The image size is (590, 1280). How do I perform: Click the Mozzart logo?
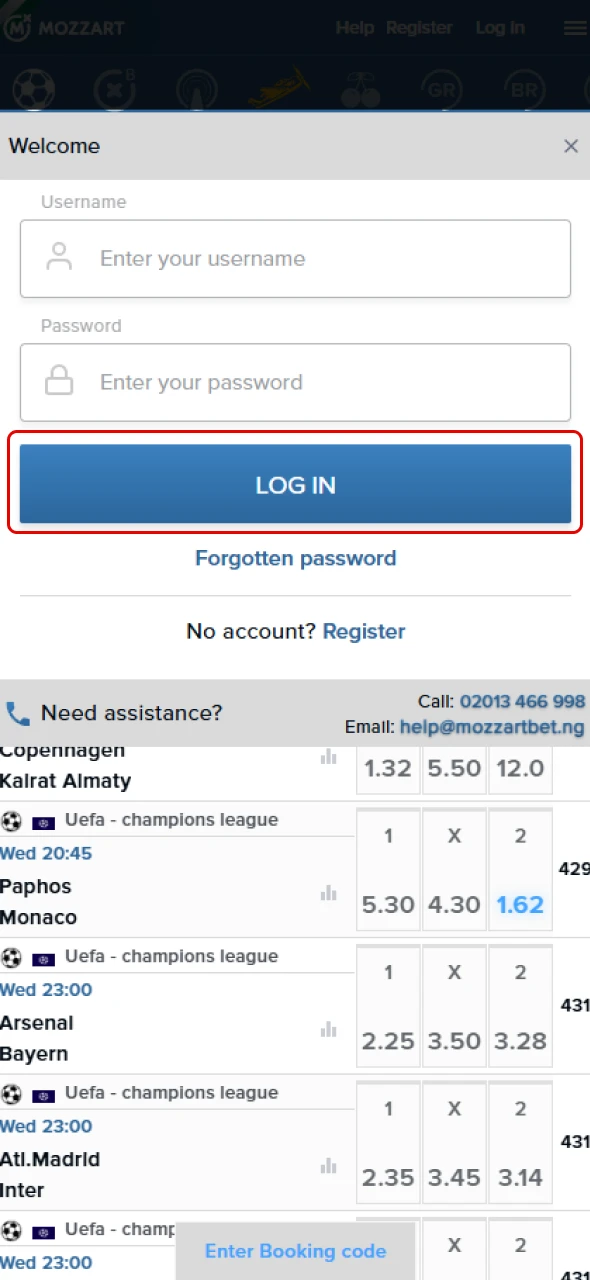[x=65, y=27]
